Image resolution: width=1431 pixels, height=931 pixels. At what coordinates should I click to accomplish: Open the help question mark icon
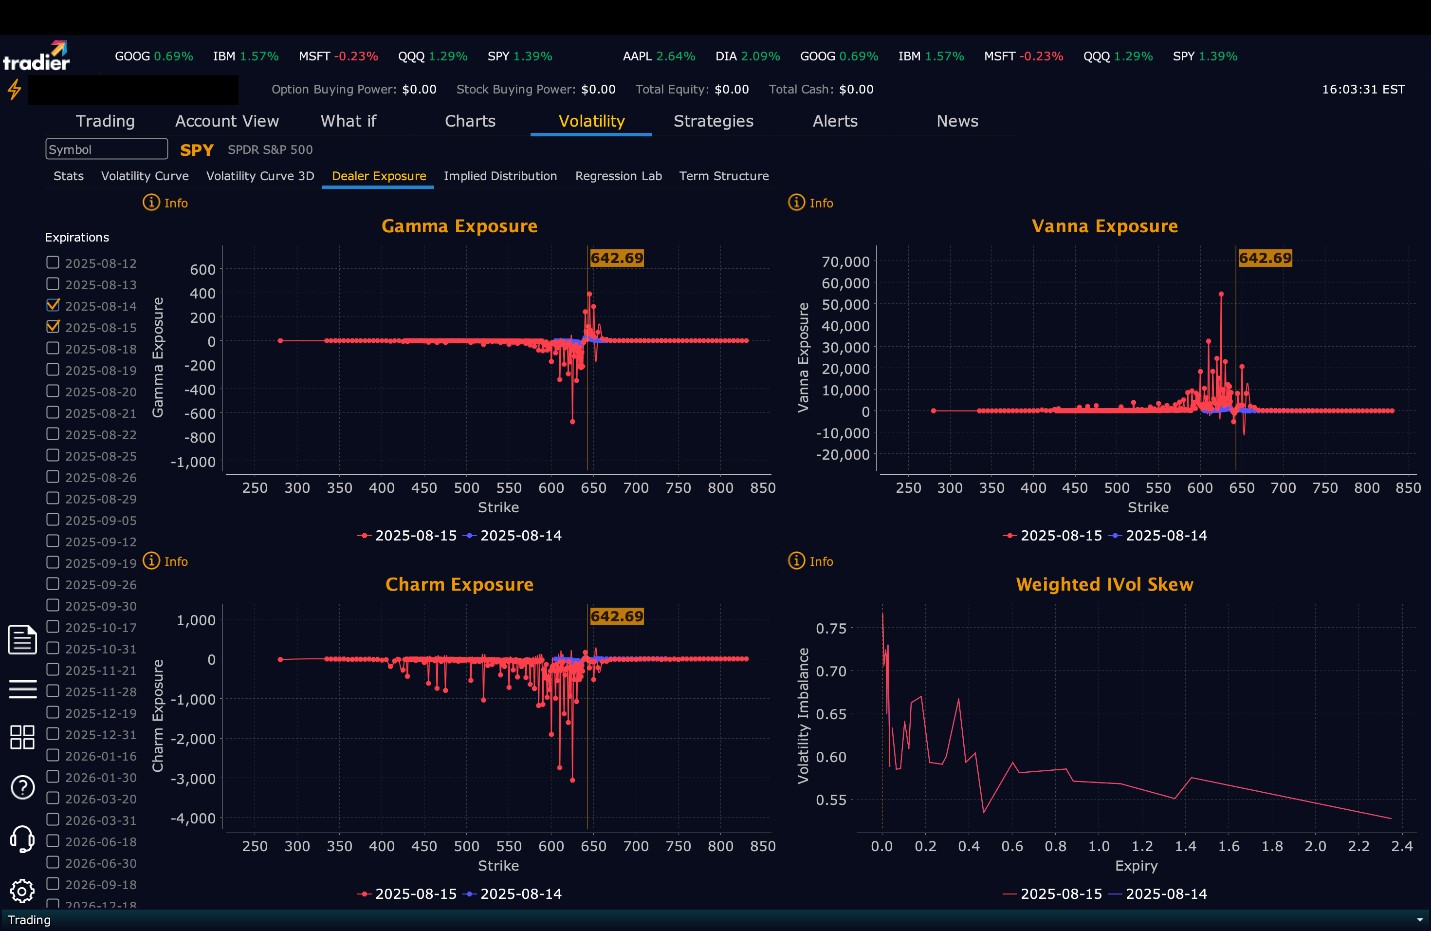(22, 787)
